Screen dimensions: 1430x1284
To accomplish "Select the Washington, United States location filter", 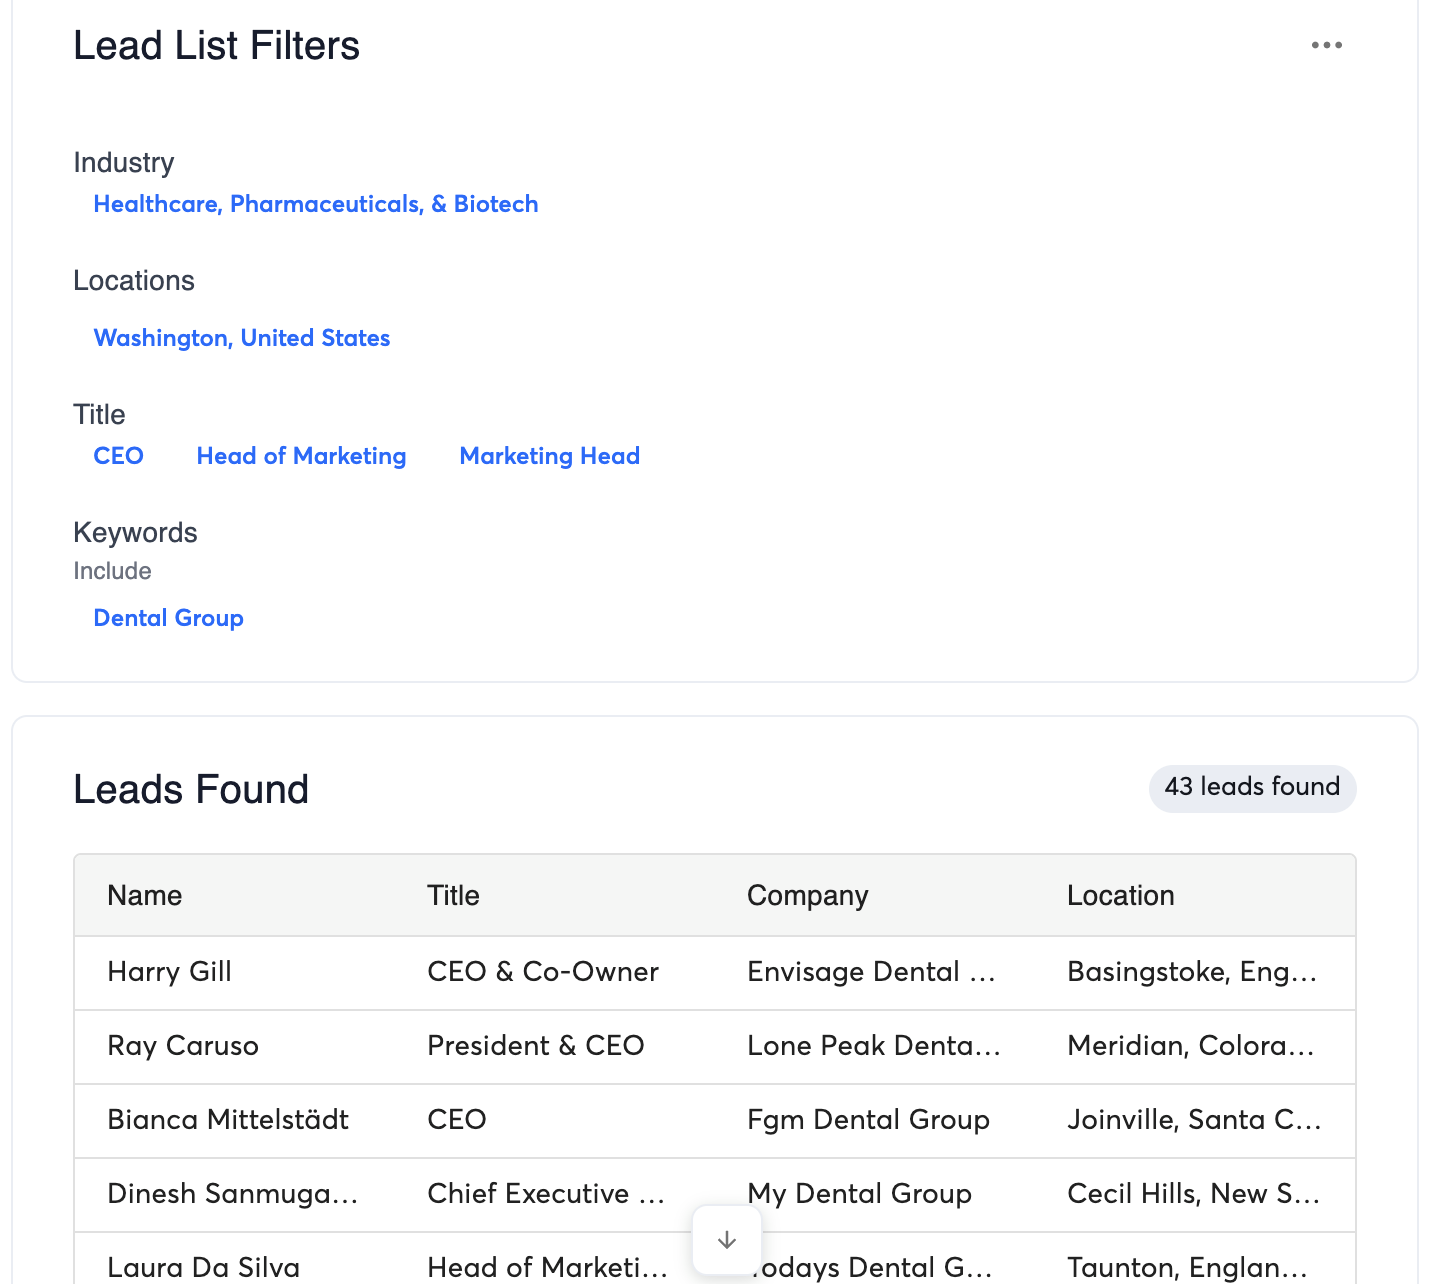I will pos(242,338).
